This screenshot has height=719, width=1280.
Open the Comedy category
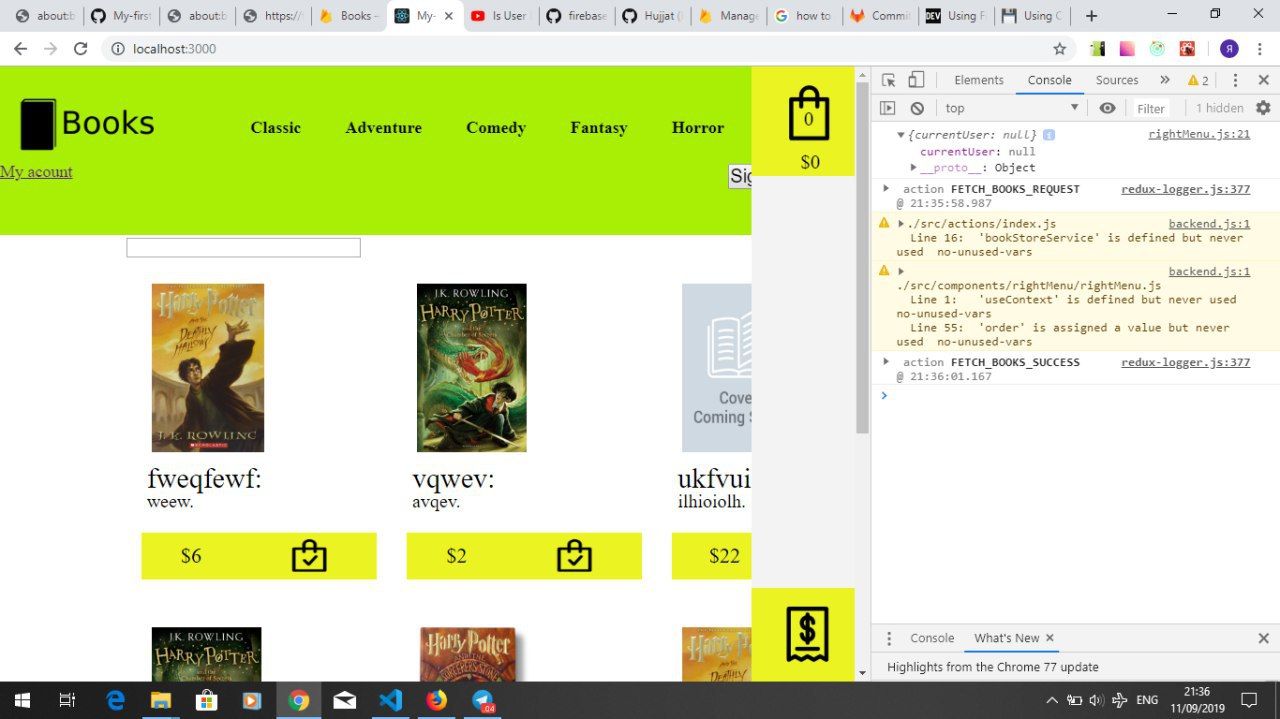click(x=495, y=128)
